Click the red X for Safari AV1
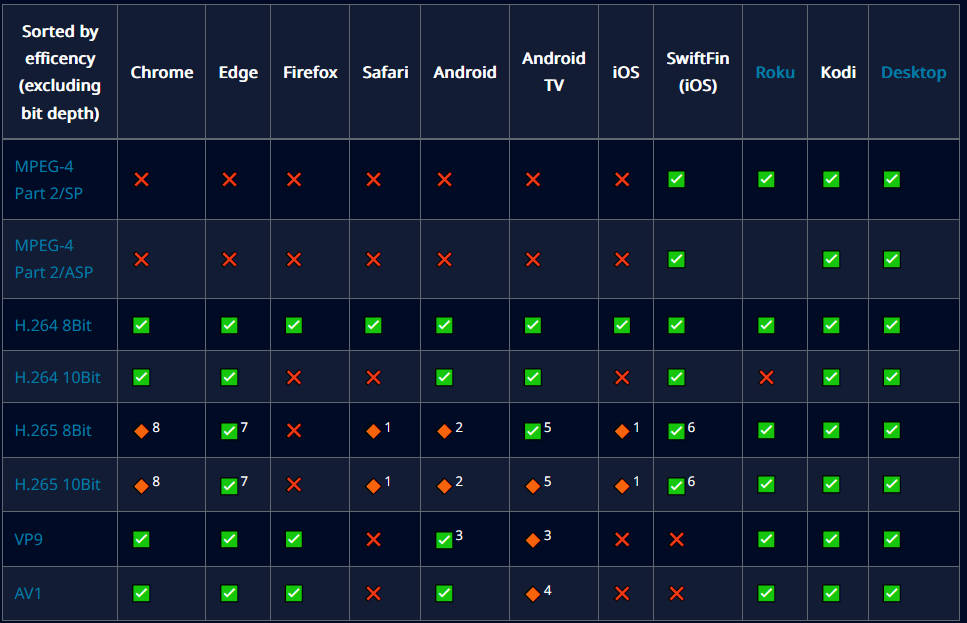This screenshot has width=967, height=623. pyautogui.click(x=373, y=593)
